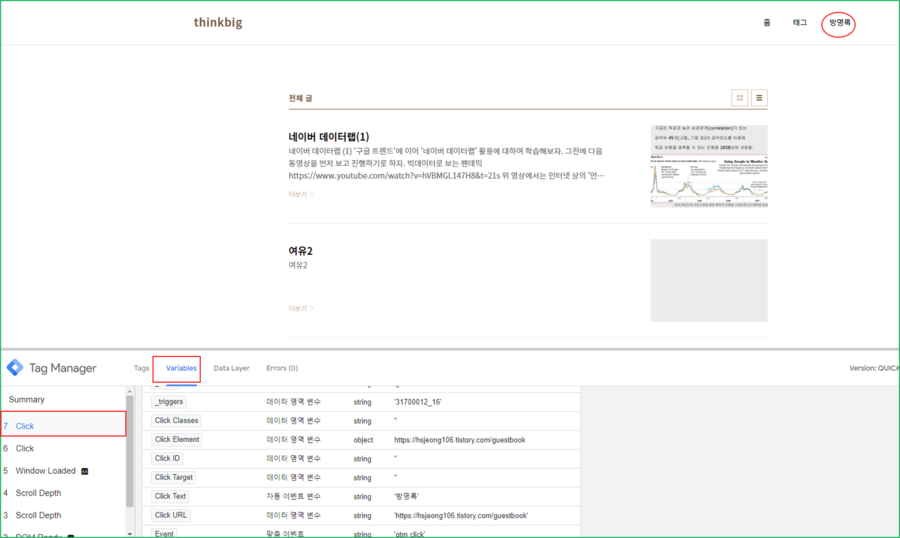Click the Click URL variable name
Image resolution: width=900 pixels, height=538 pixels.
click(170, 516)
